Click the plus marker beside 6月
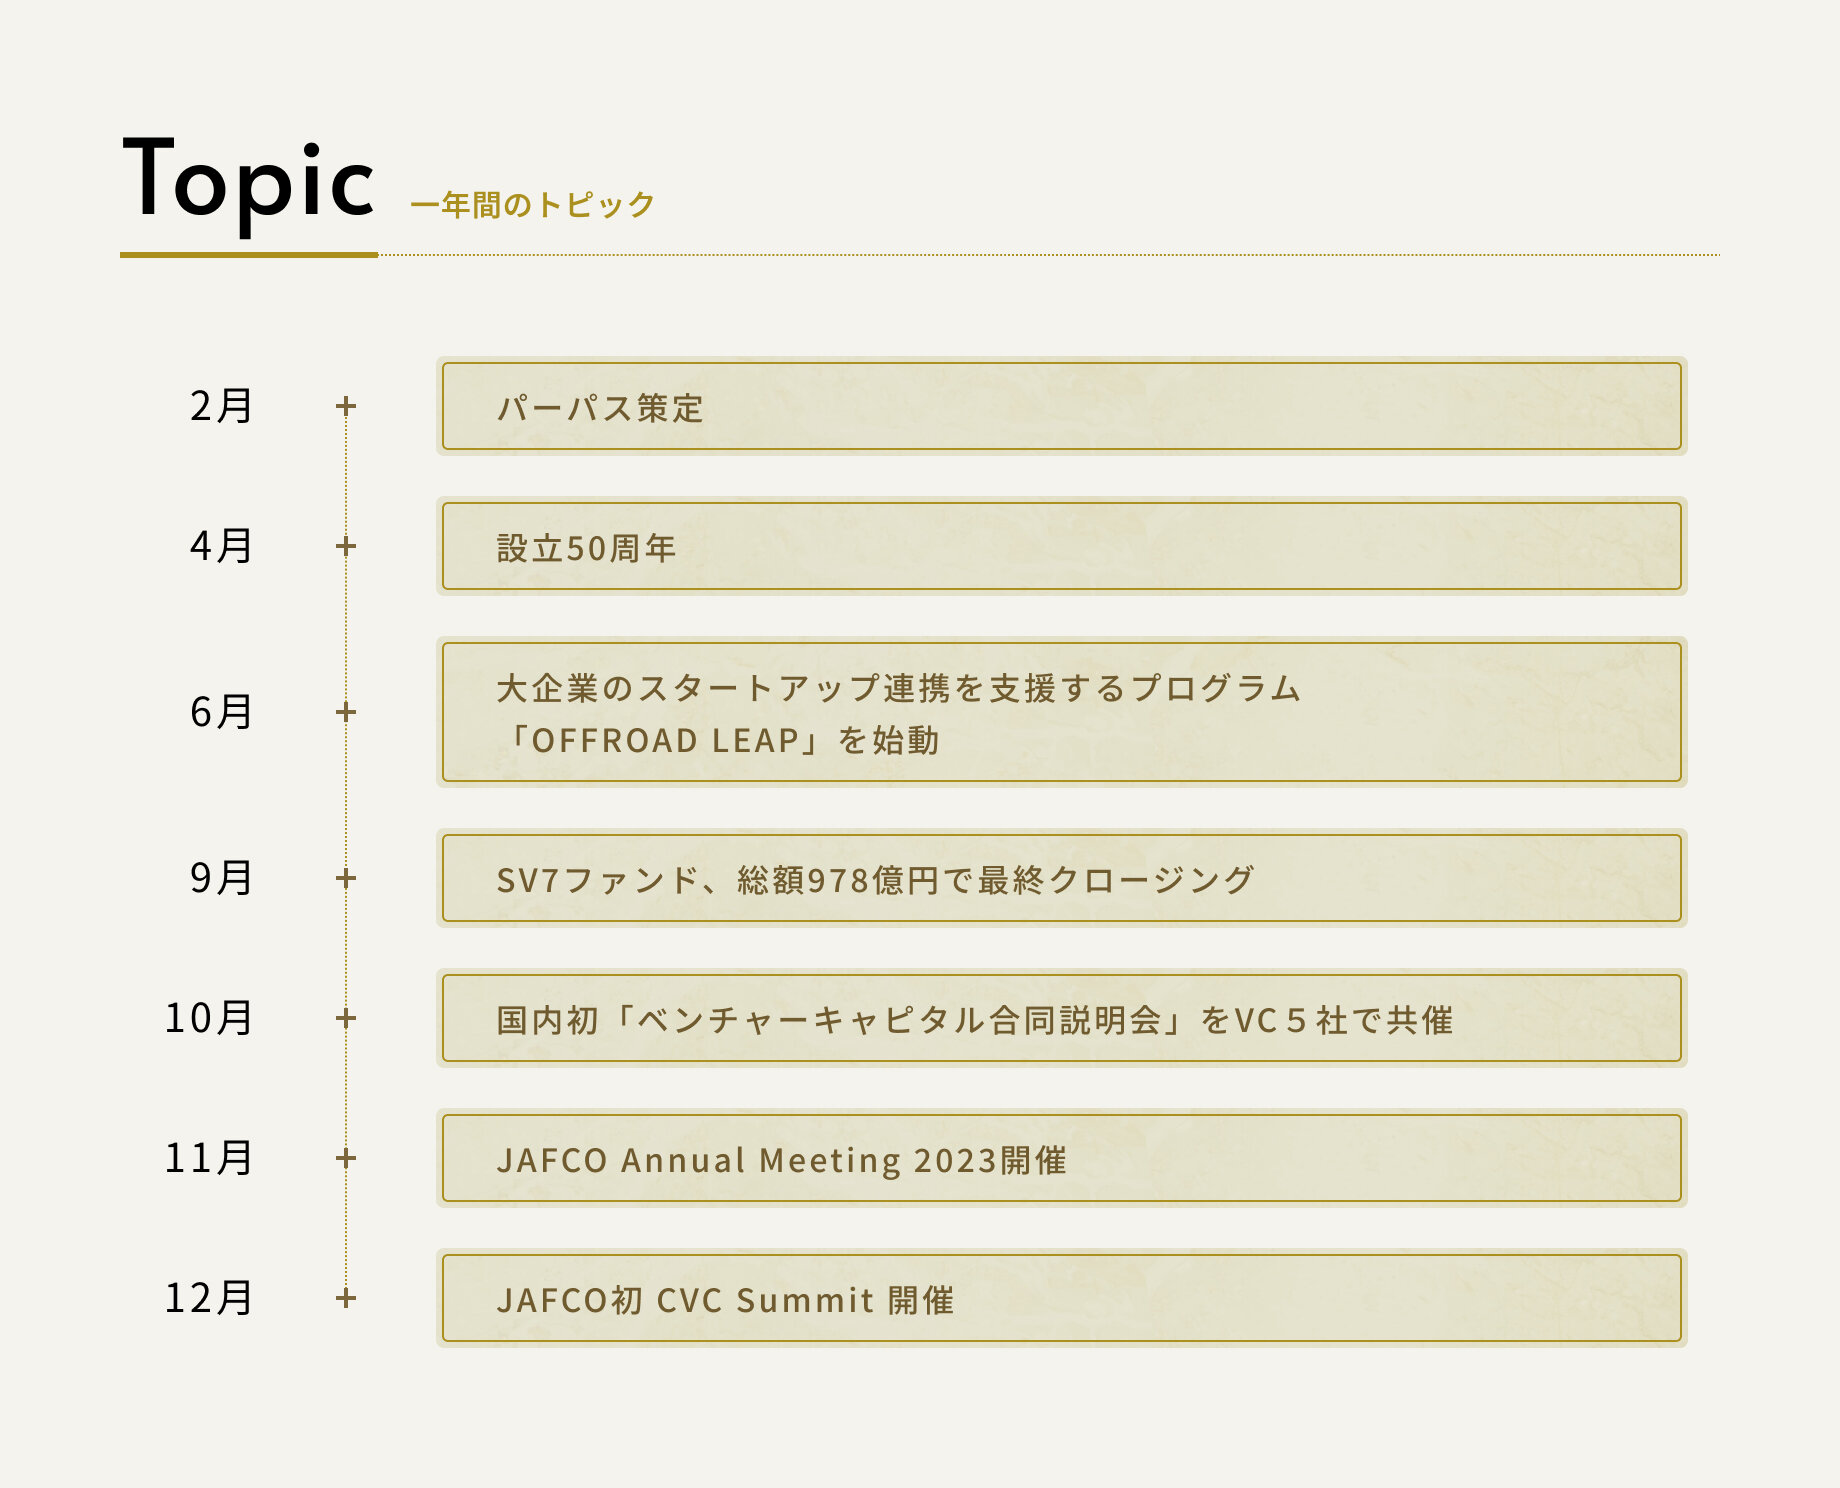Screen dimensions: 1840x1488 346,712
